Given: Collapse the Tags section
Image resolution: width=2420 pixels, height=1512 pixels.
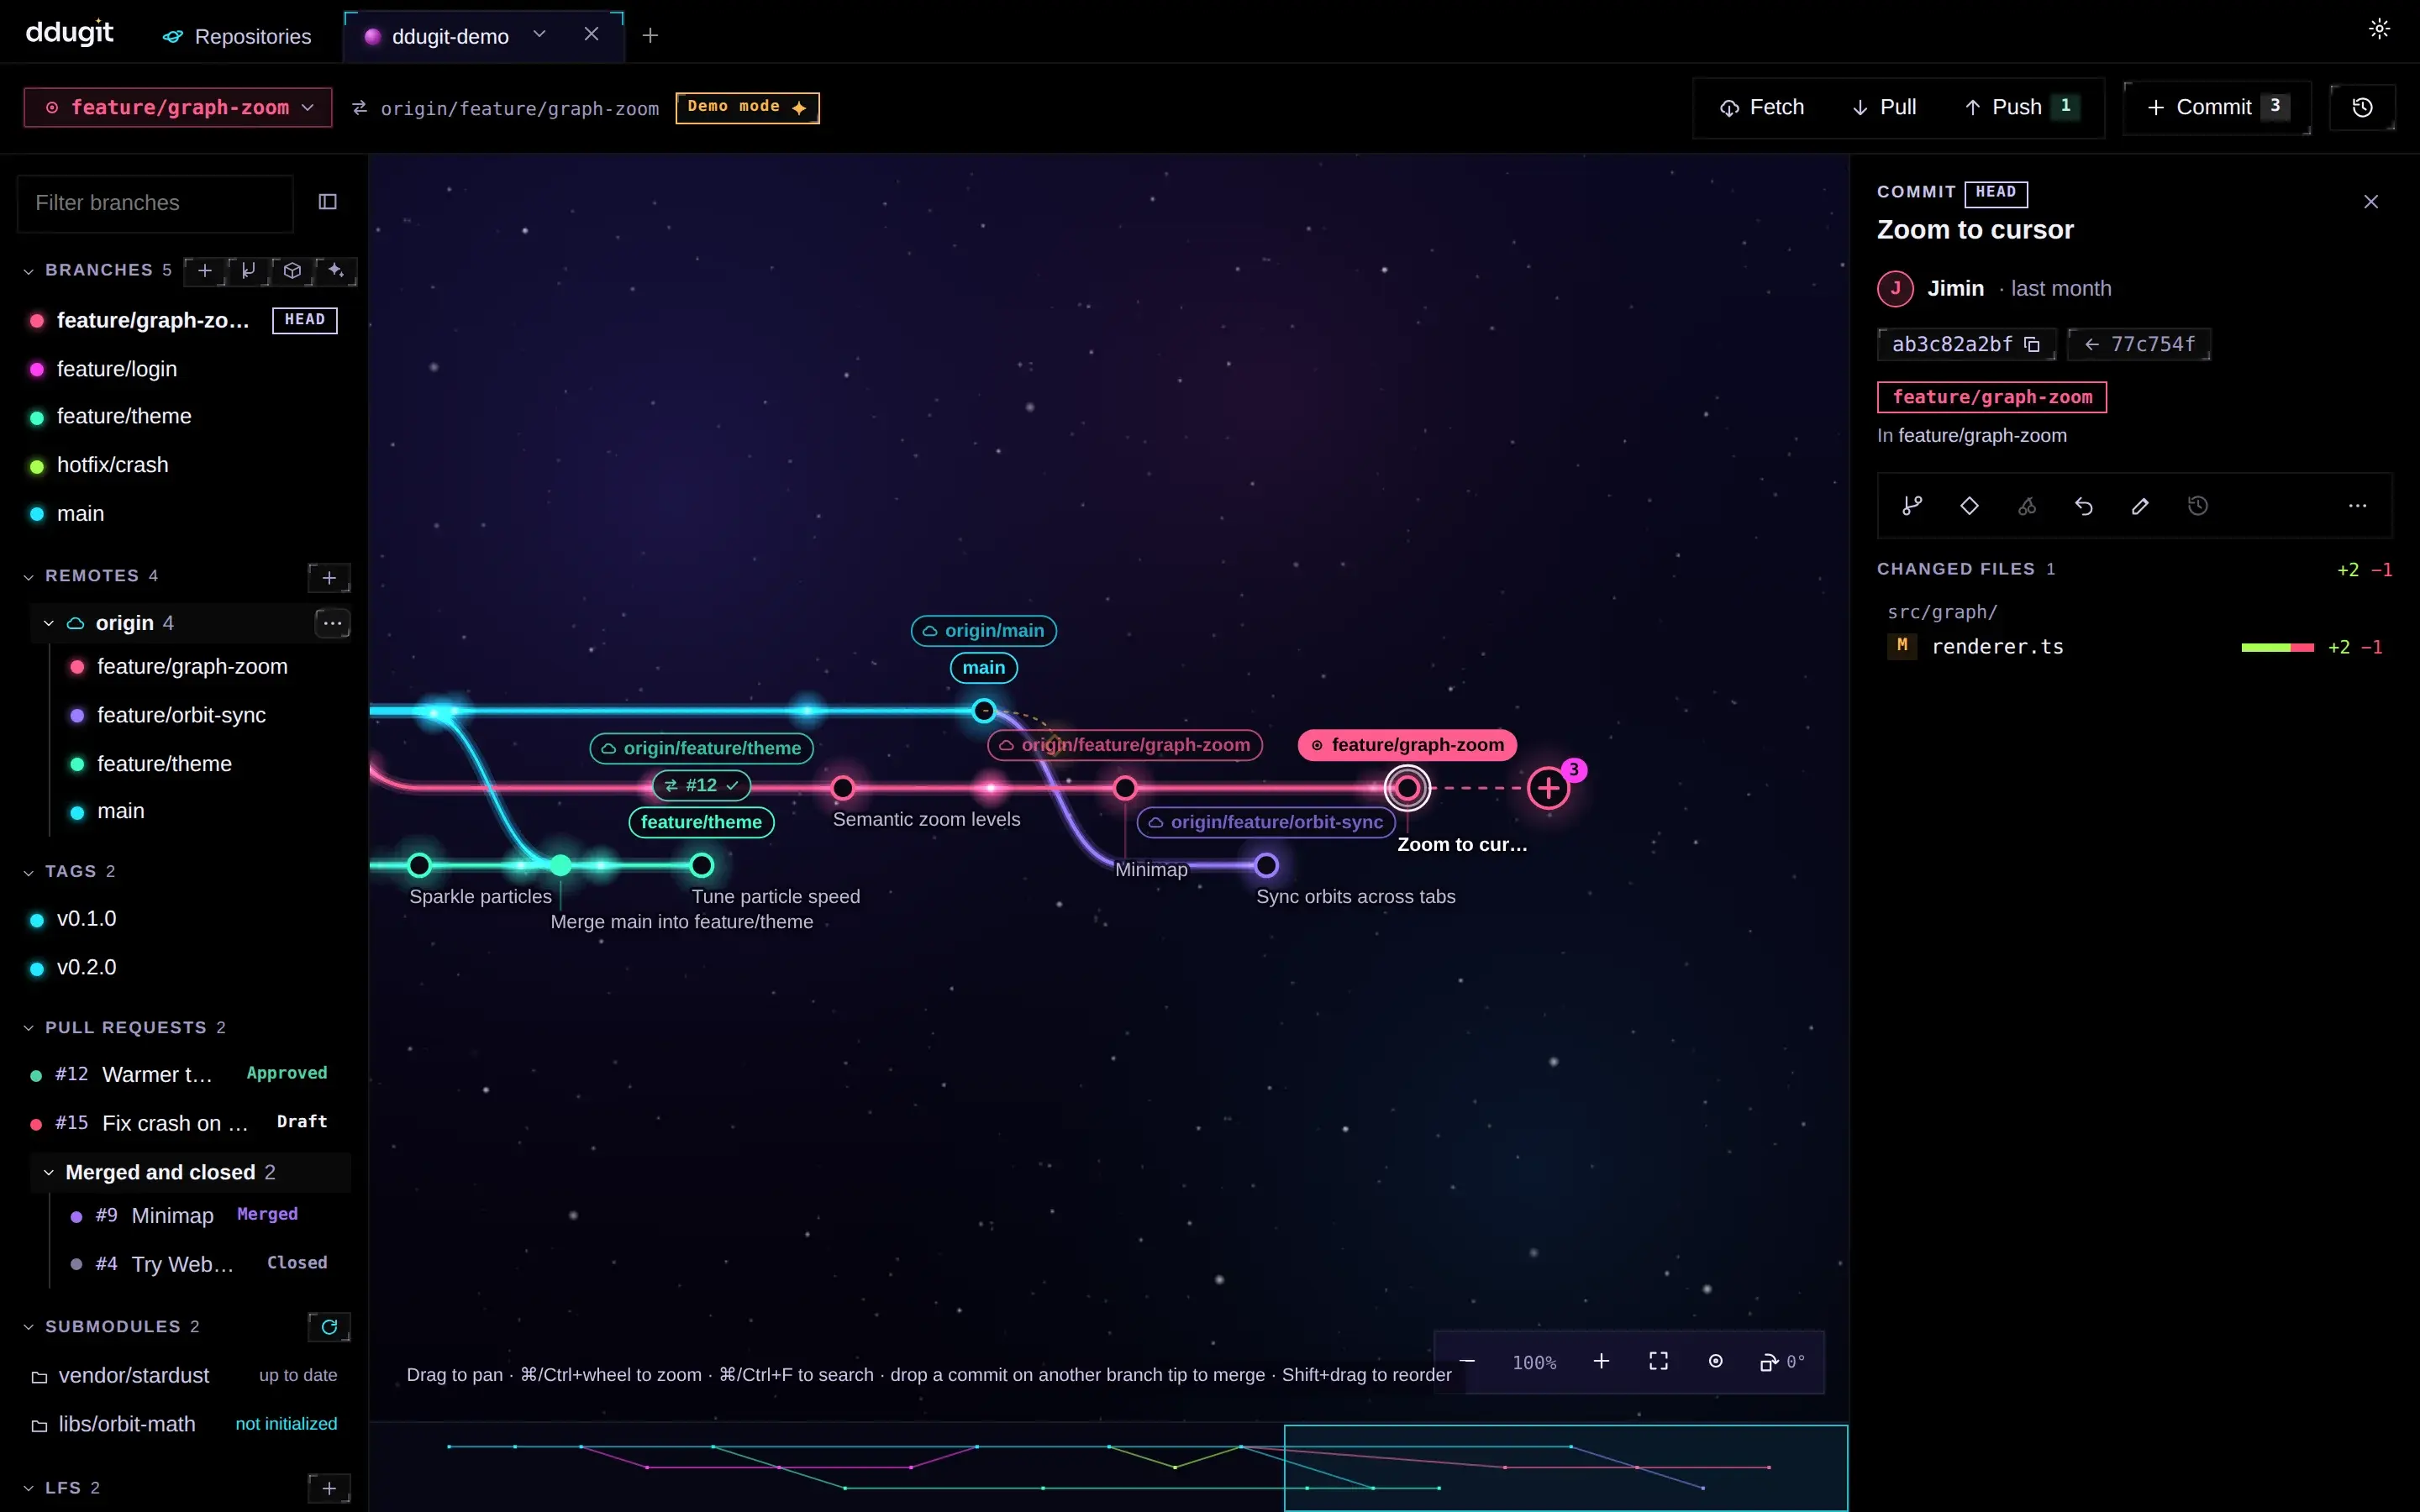Looking at the screenshot, I should click(28, 872).
